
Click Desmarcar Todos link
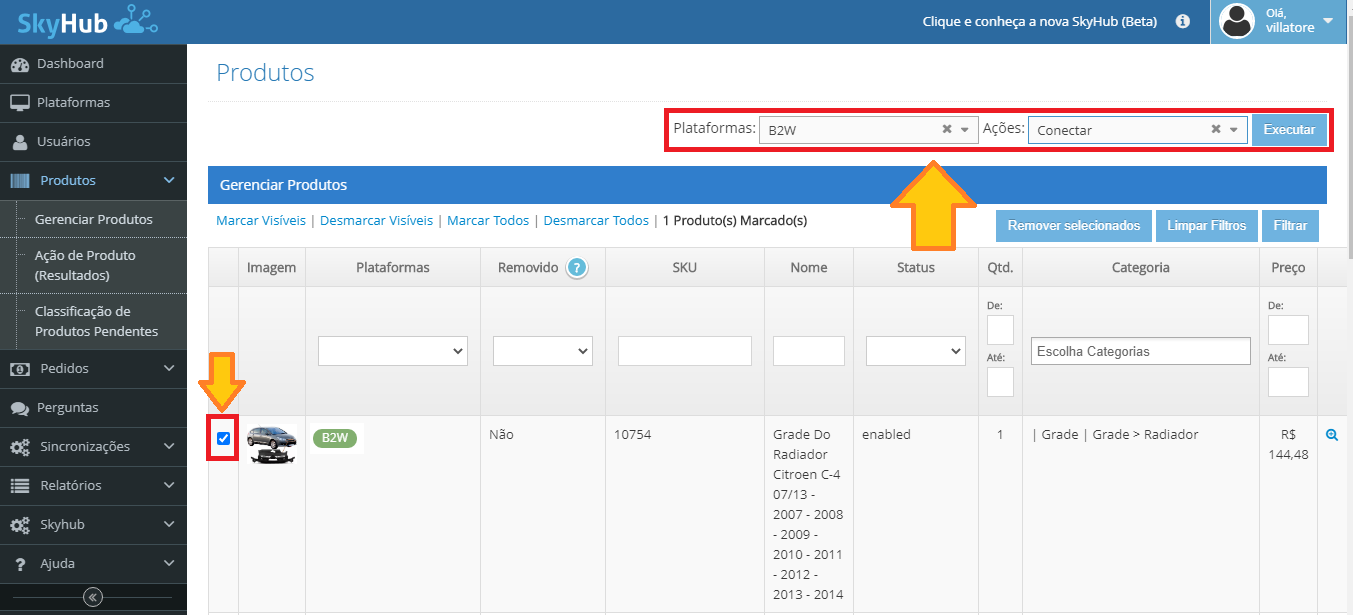(x=596, y=221)
